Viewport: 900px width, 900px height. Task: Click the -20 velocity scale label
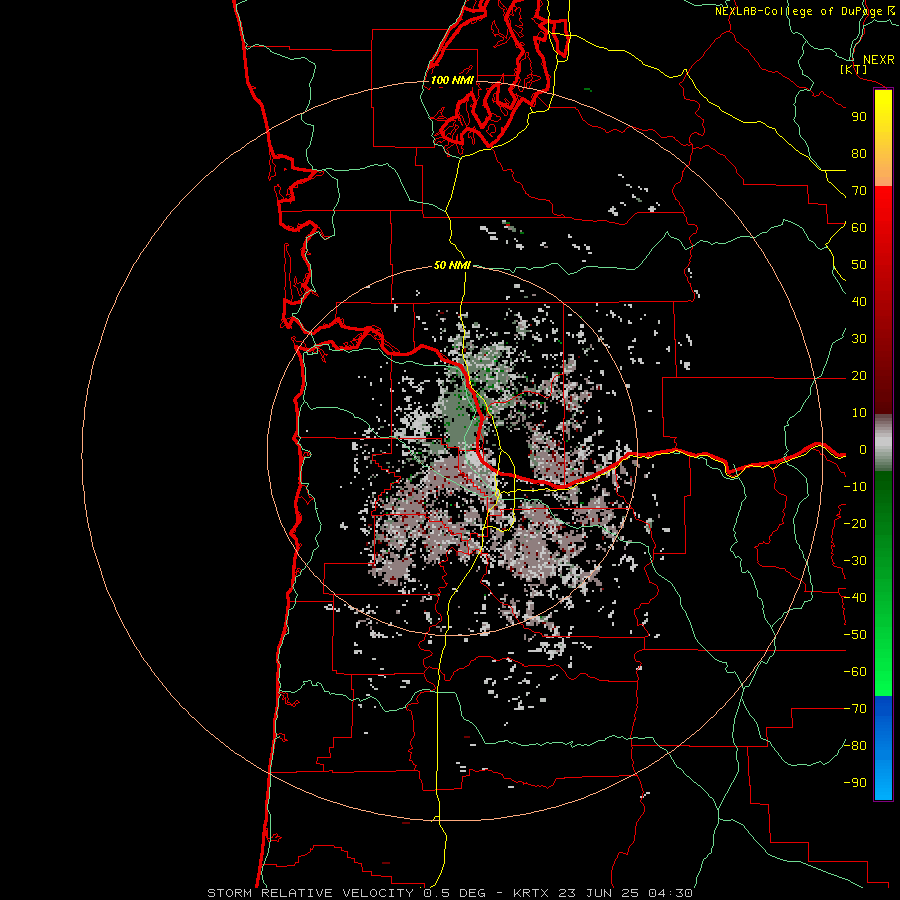pos(855,524)
